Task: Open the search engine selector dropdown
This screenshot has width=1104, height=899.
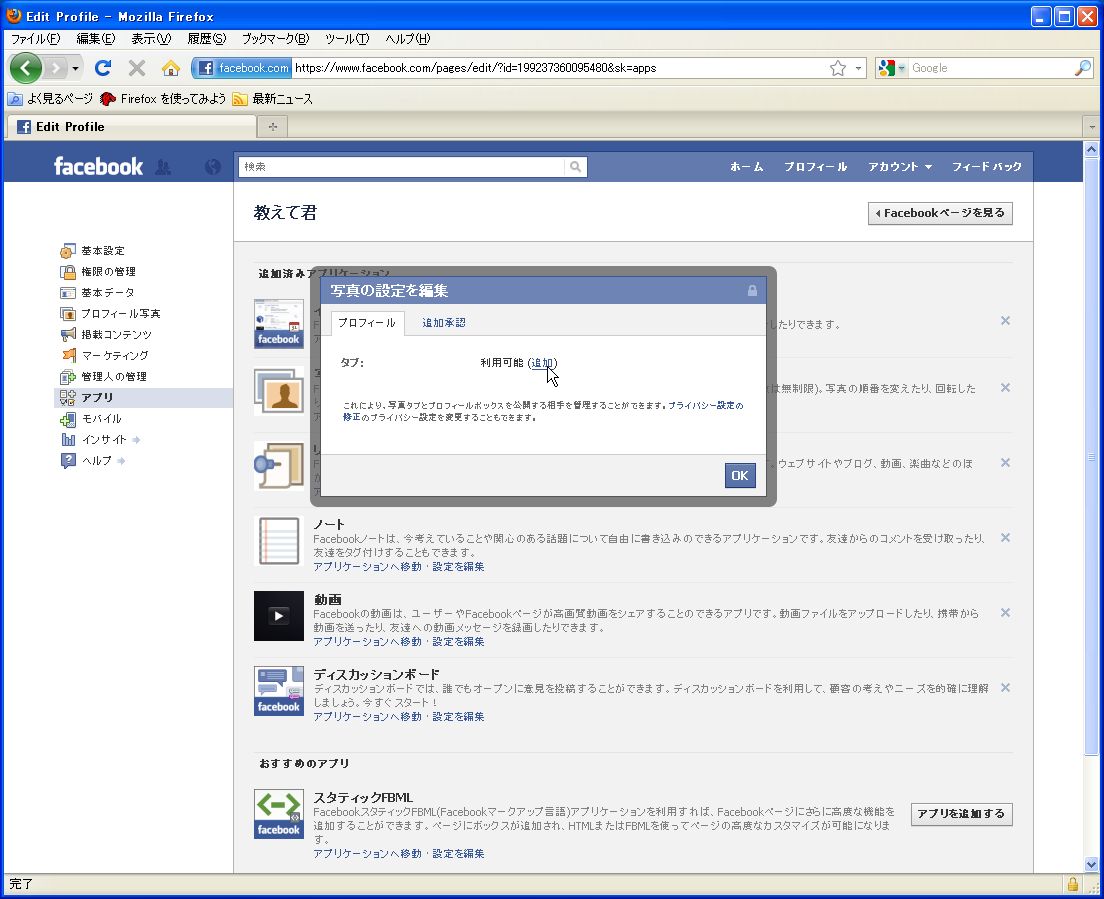Action: pyautogui.click(x=891, y=68)
